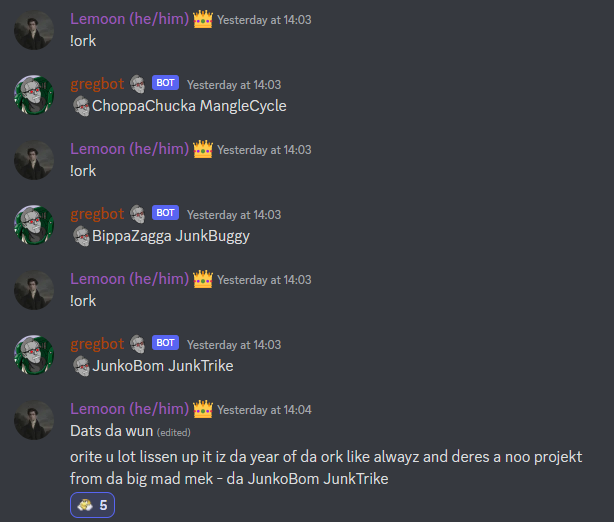This screenshot has width=614, height=522.
Task: Toggle the reaction with count 5
Action: click(92, 505)
